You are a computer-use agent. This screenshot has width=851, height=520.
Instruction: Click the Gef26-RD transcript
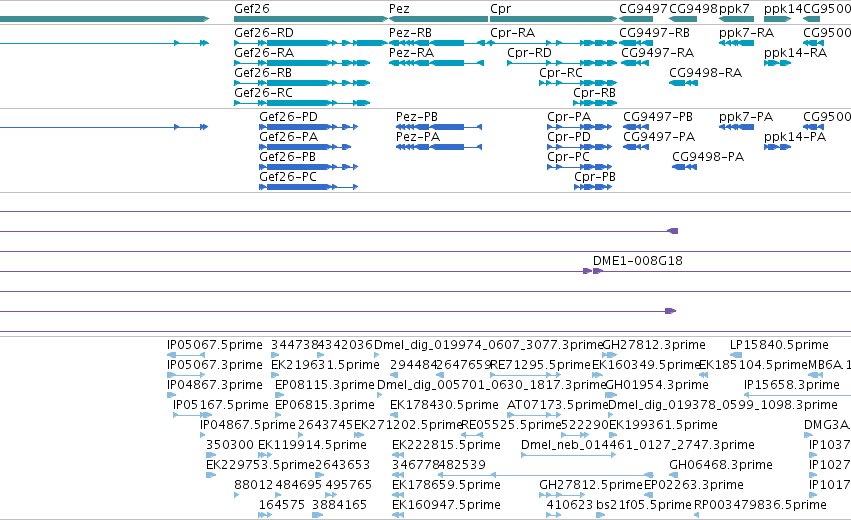coord(311,43)
